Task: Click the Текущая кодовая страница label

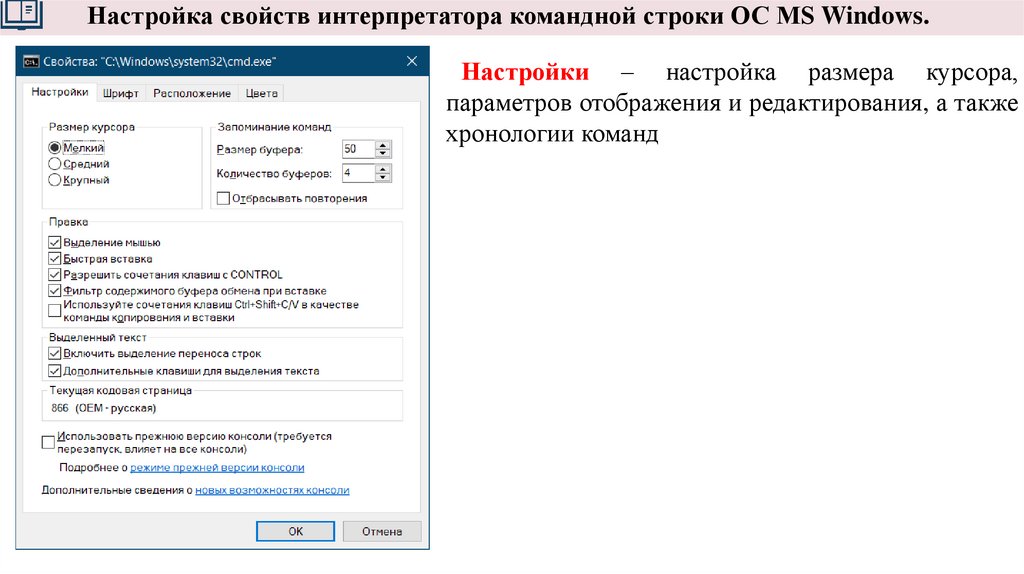Action: (x=121, y=391)
